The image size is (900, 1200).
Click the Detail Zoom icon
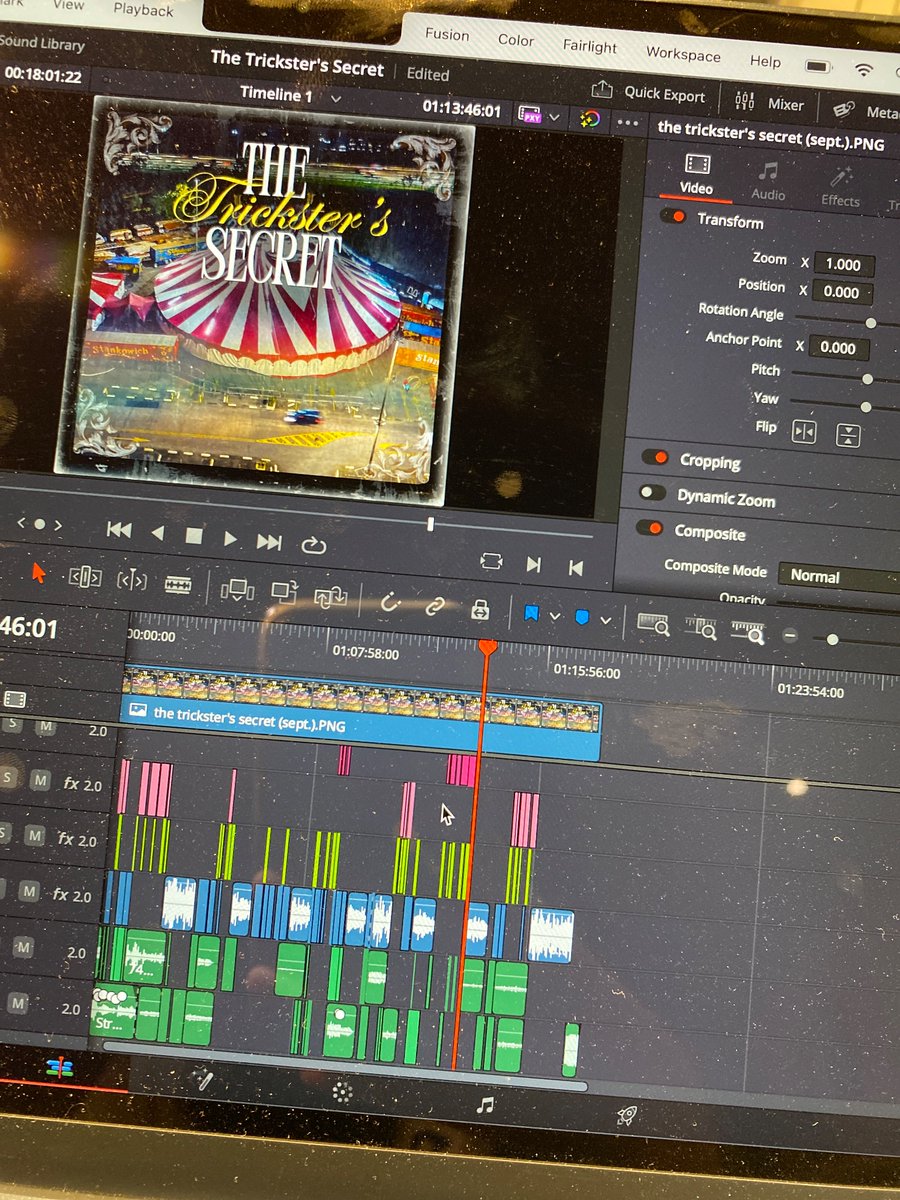pyautogui.click(x=701, y=628)
